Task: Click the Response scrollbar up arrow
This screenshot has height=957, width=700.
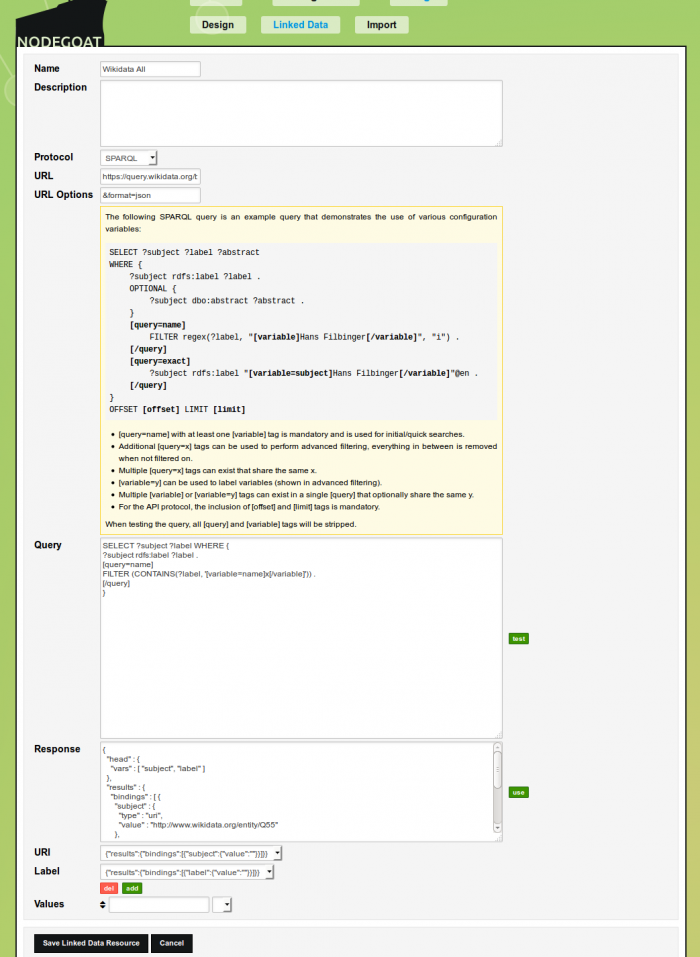Action: pos(497,747)
